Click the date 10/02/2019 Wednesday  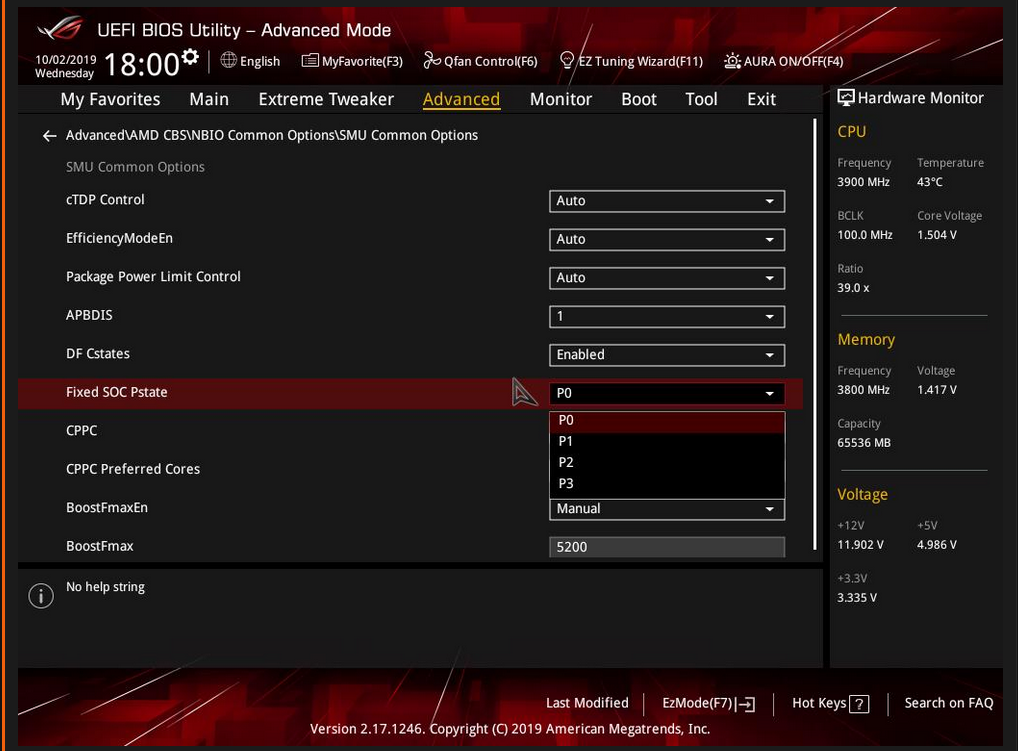coord(66,67)
